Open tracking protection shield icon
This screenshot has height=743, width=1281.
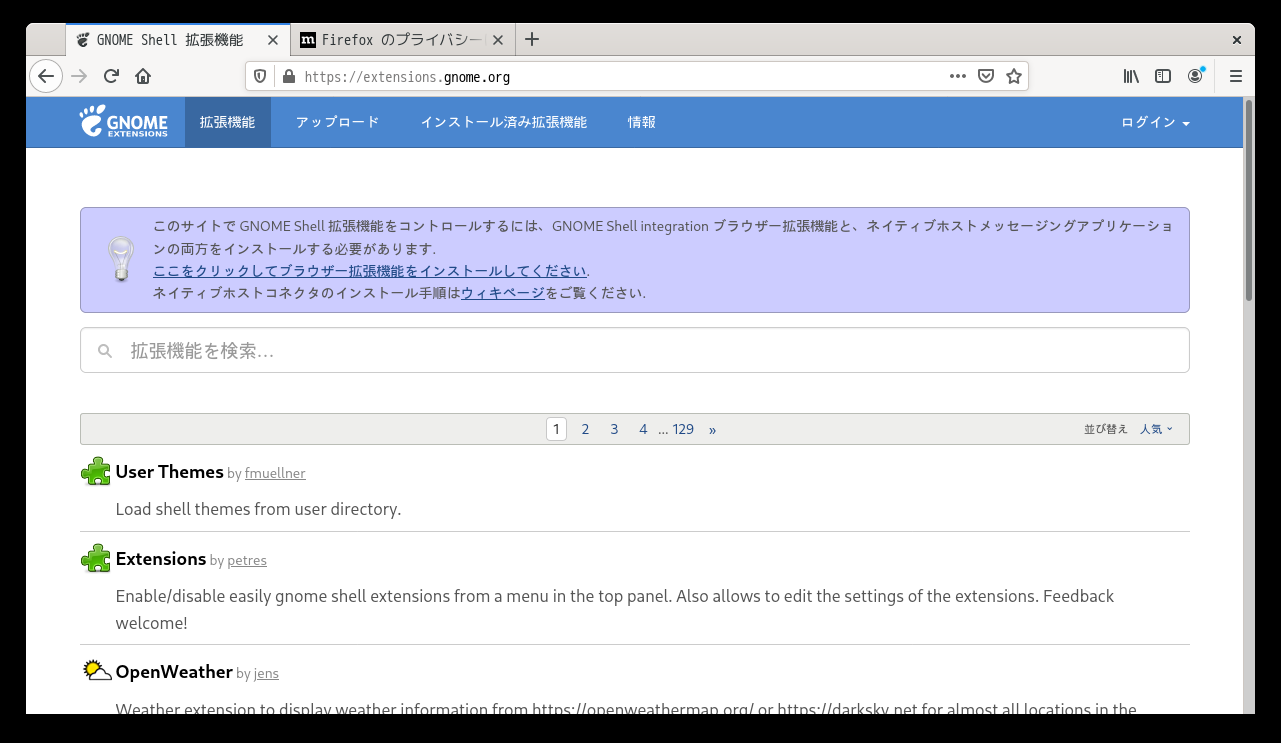(x=260, y=76)
